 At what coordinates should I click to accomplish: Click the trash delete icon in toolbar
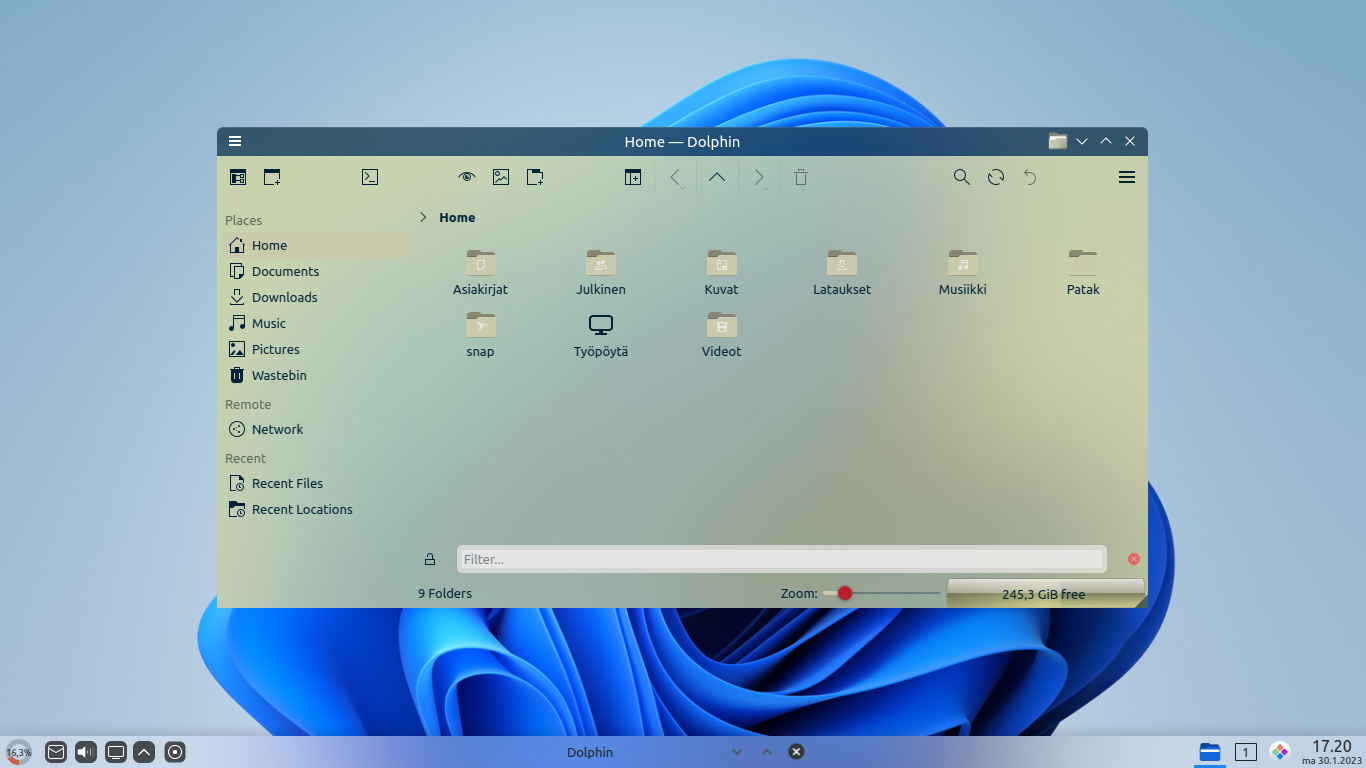(801, 177)
